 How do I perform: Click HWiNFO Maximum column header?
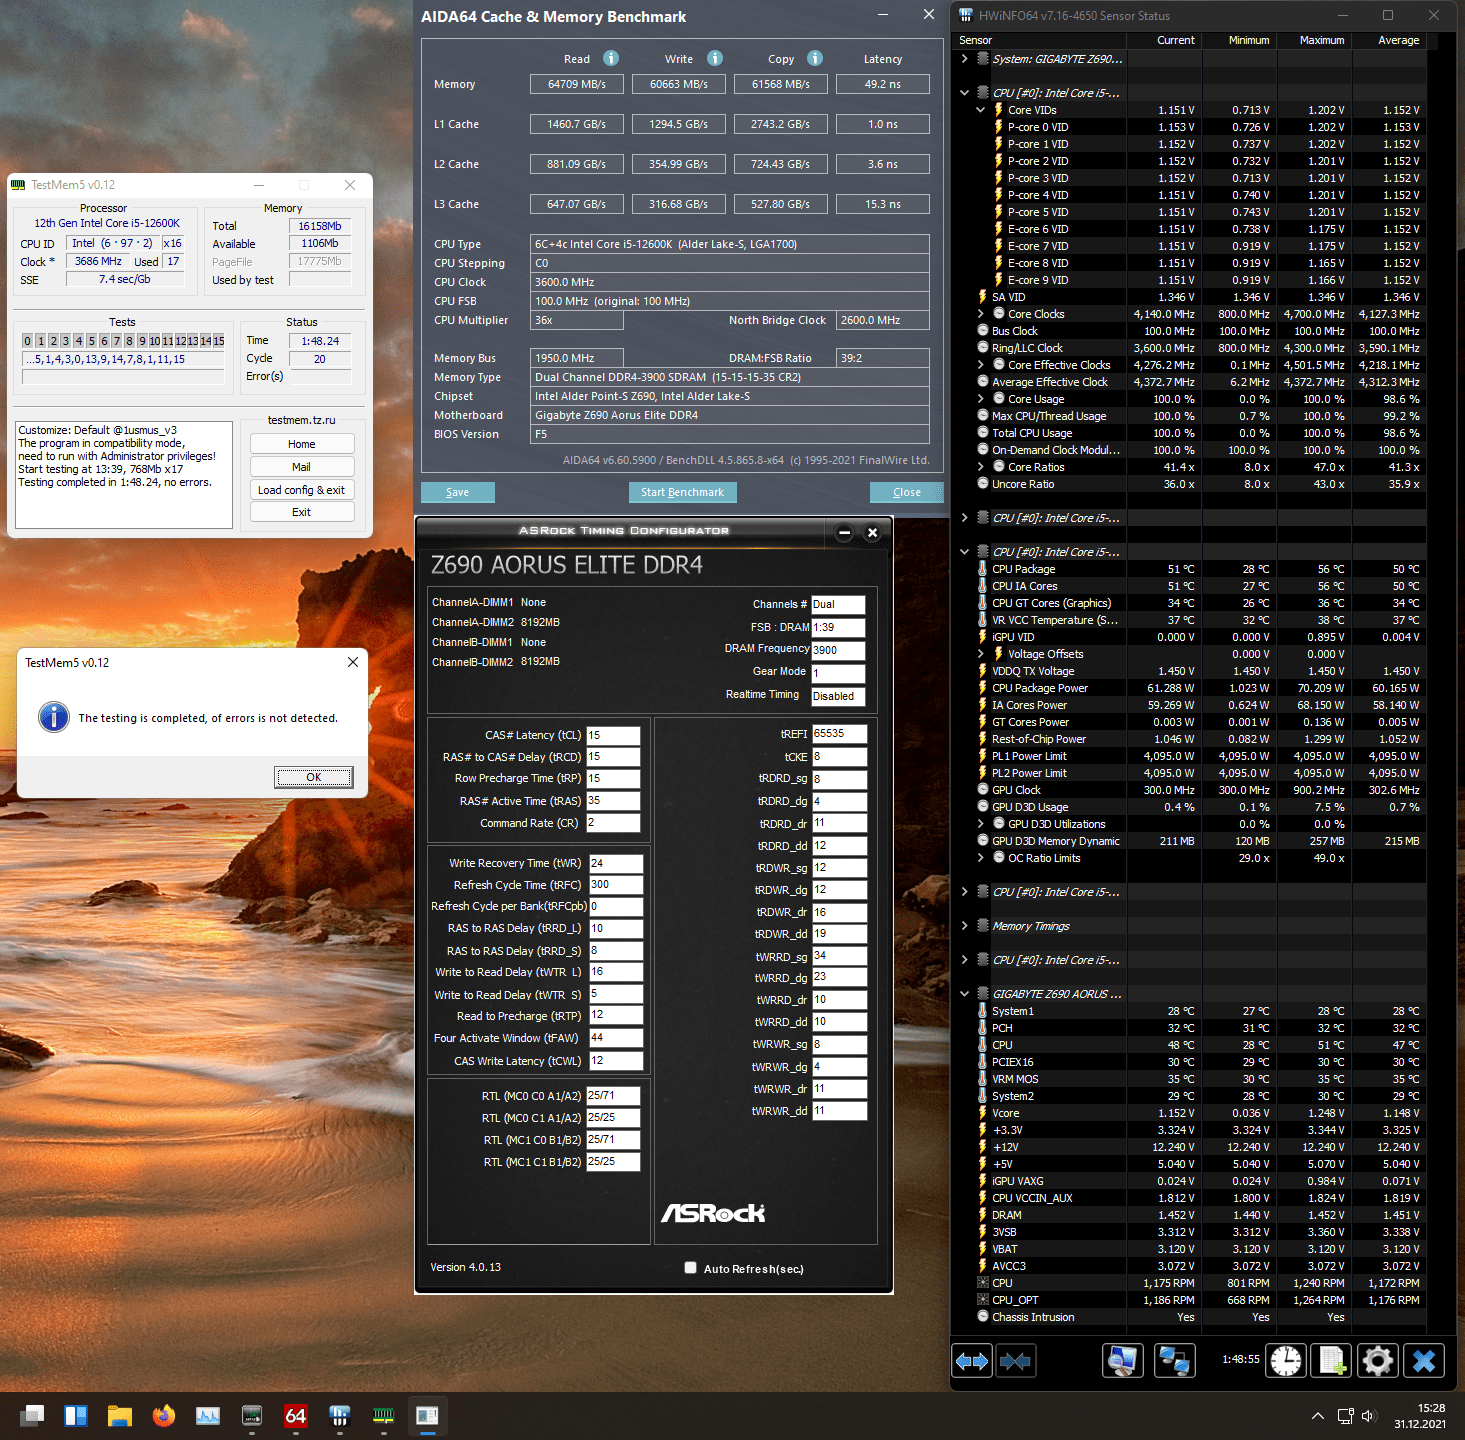point(1313,40)
